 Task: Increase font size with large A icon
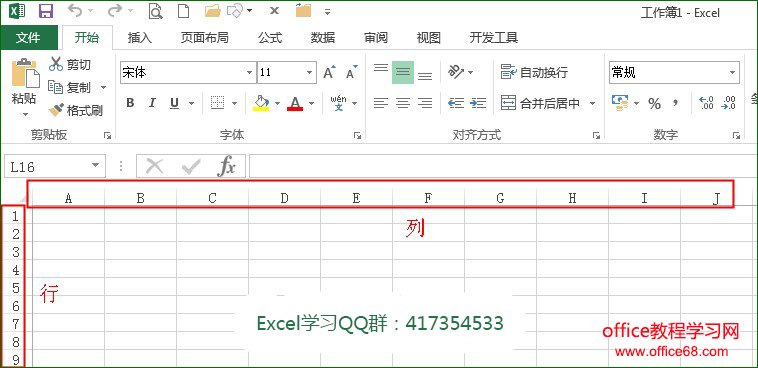click(329, 73)
